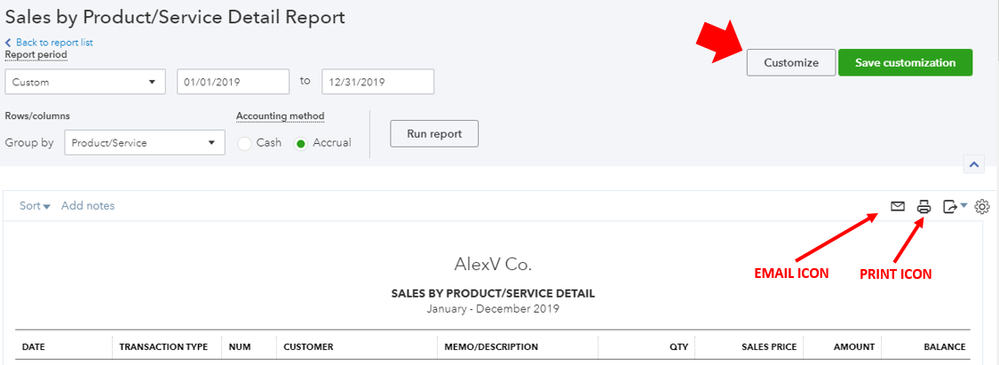
Task: Collapse the report options panel chevron
Action: tap(974, 164)
